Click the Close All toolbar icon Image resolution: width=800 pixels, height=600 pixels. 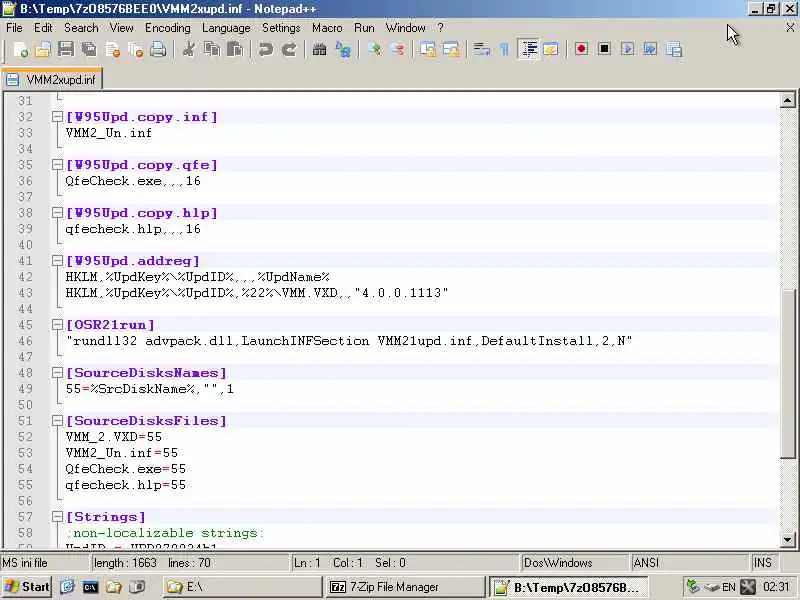[136, 49]
